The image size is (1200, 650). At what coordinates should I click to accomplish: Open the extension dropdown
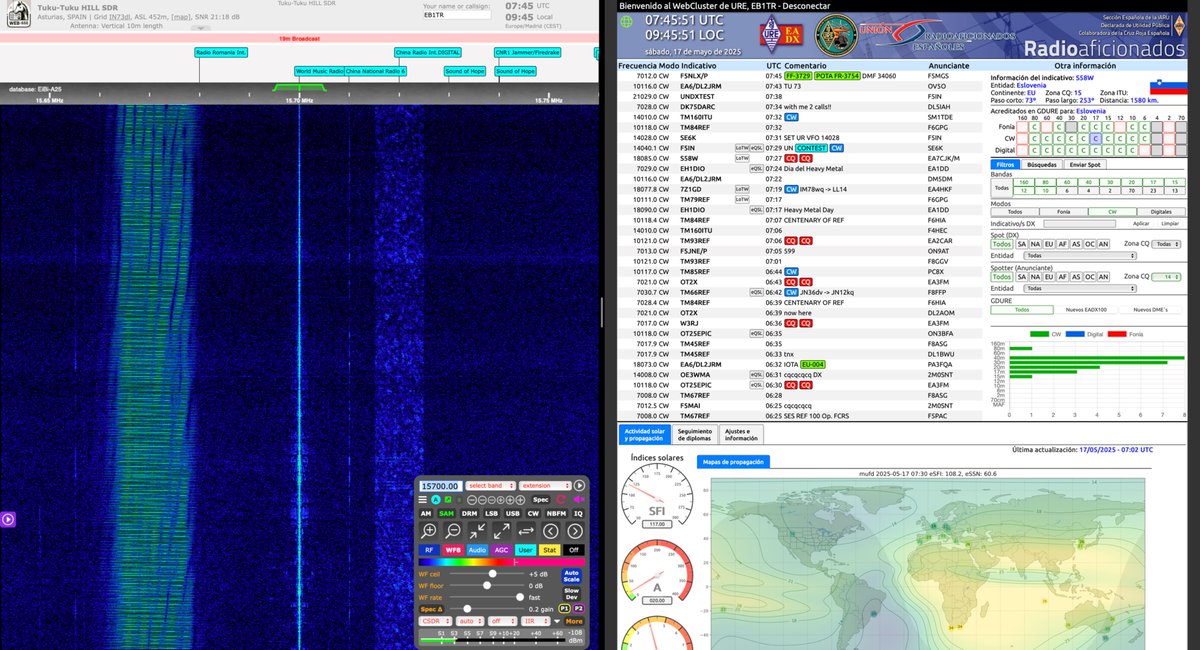tap(545, 486)
